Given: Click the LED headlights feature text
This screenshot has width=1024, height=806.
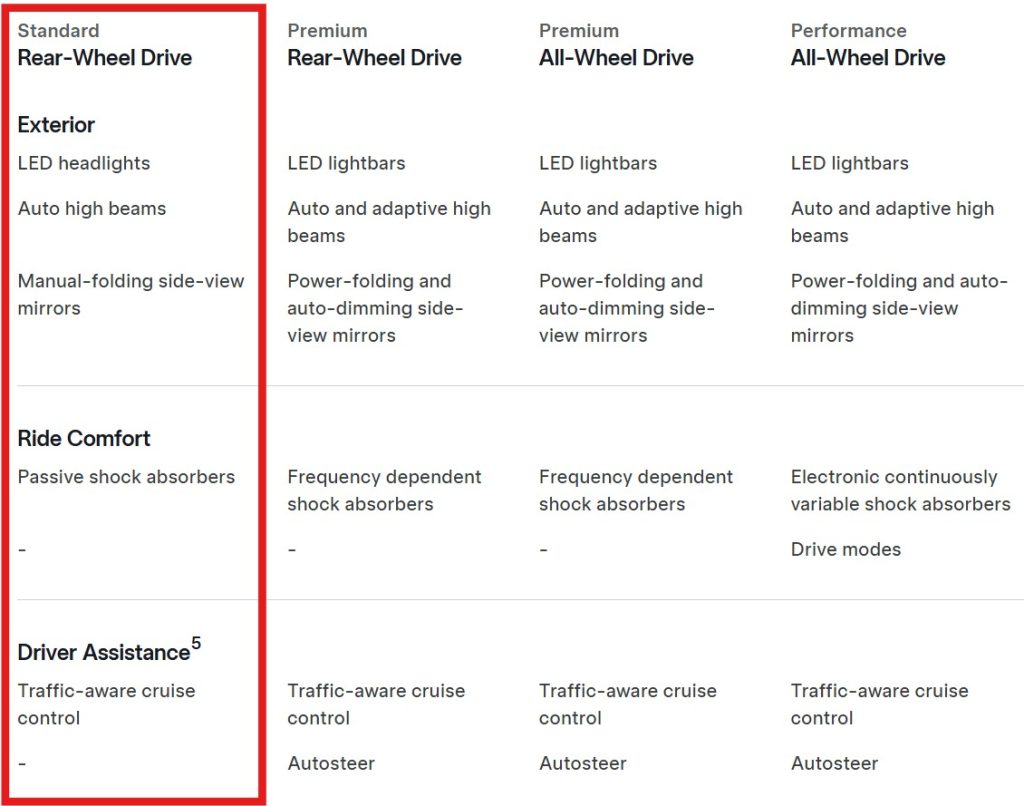Looking at the screenshot, I should point(84,163).
